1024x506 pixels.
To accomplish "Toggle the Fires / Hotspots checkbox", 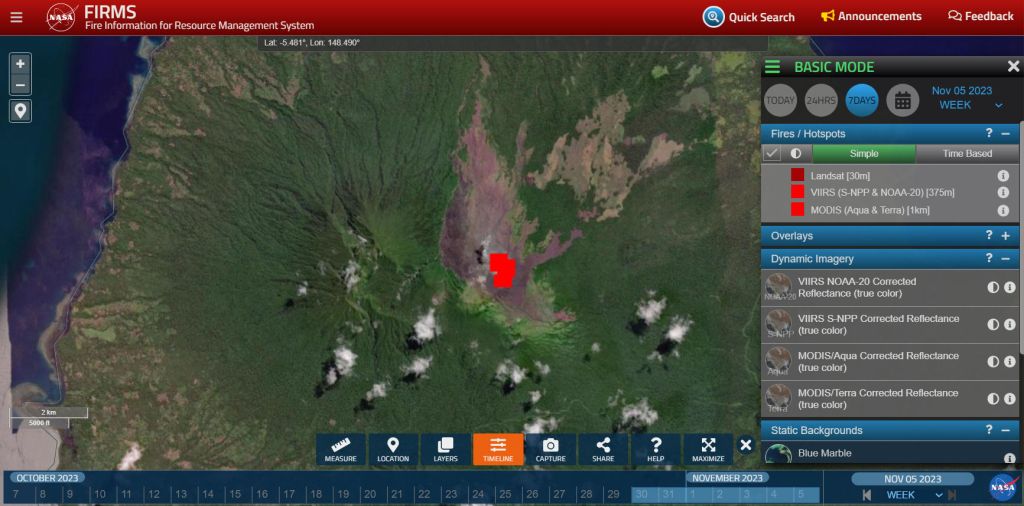I will point(772,154).
